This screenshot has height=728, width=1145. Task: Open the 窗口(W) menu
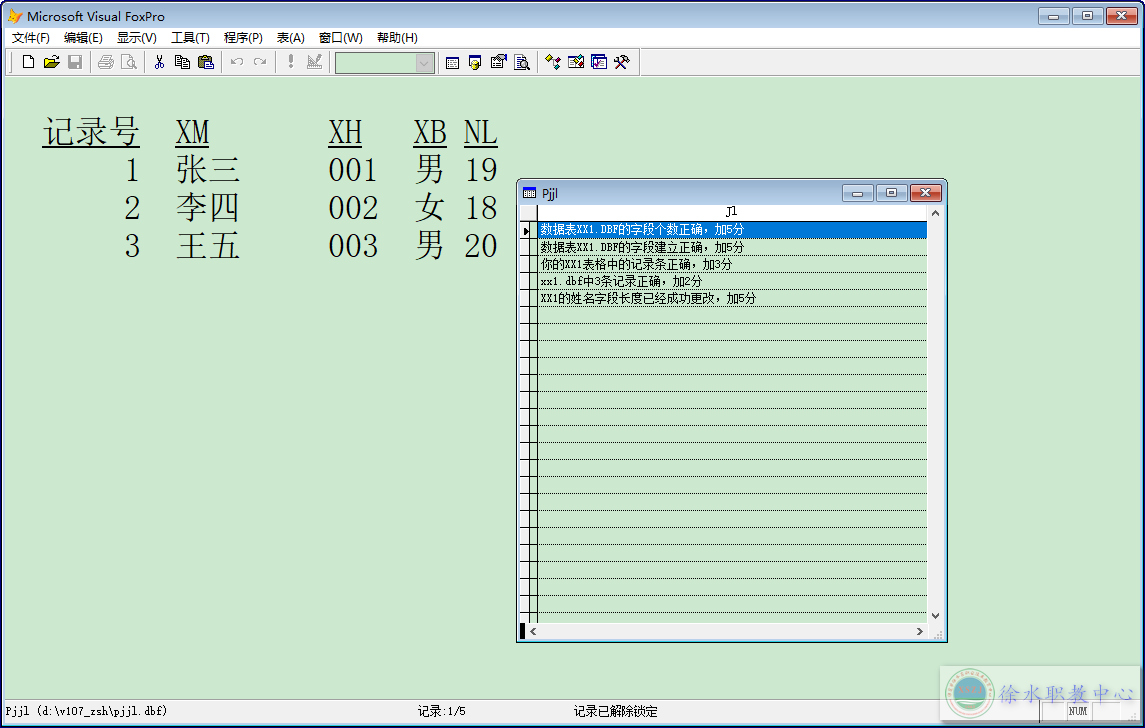point(341,38)
